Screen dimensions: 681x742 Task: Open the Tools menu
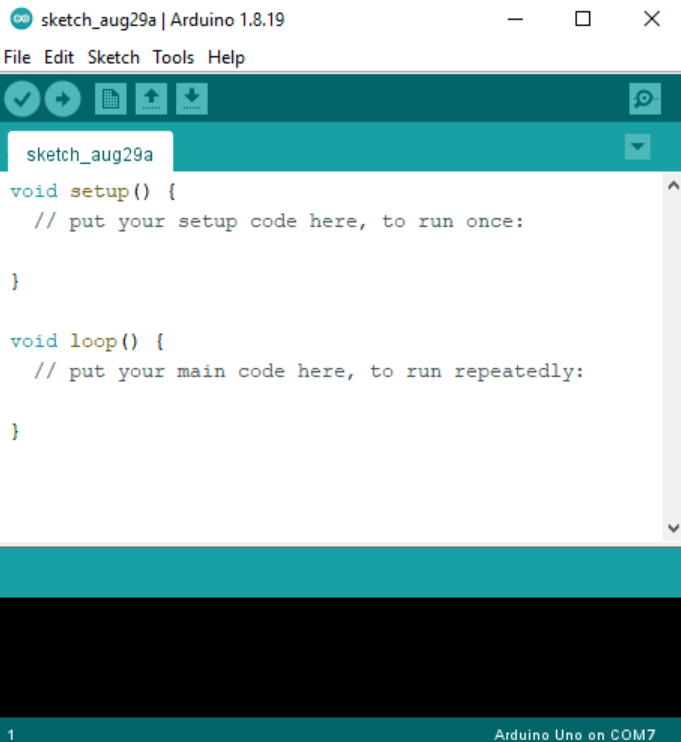(x=173, y=57)
